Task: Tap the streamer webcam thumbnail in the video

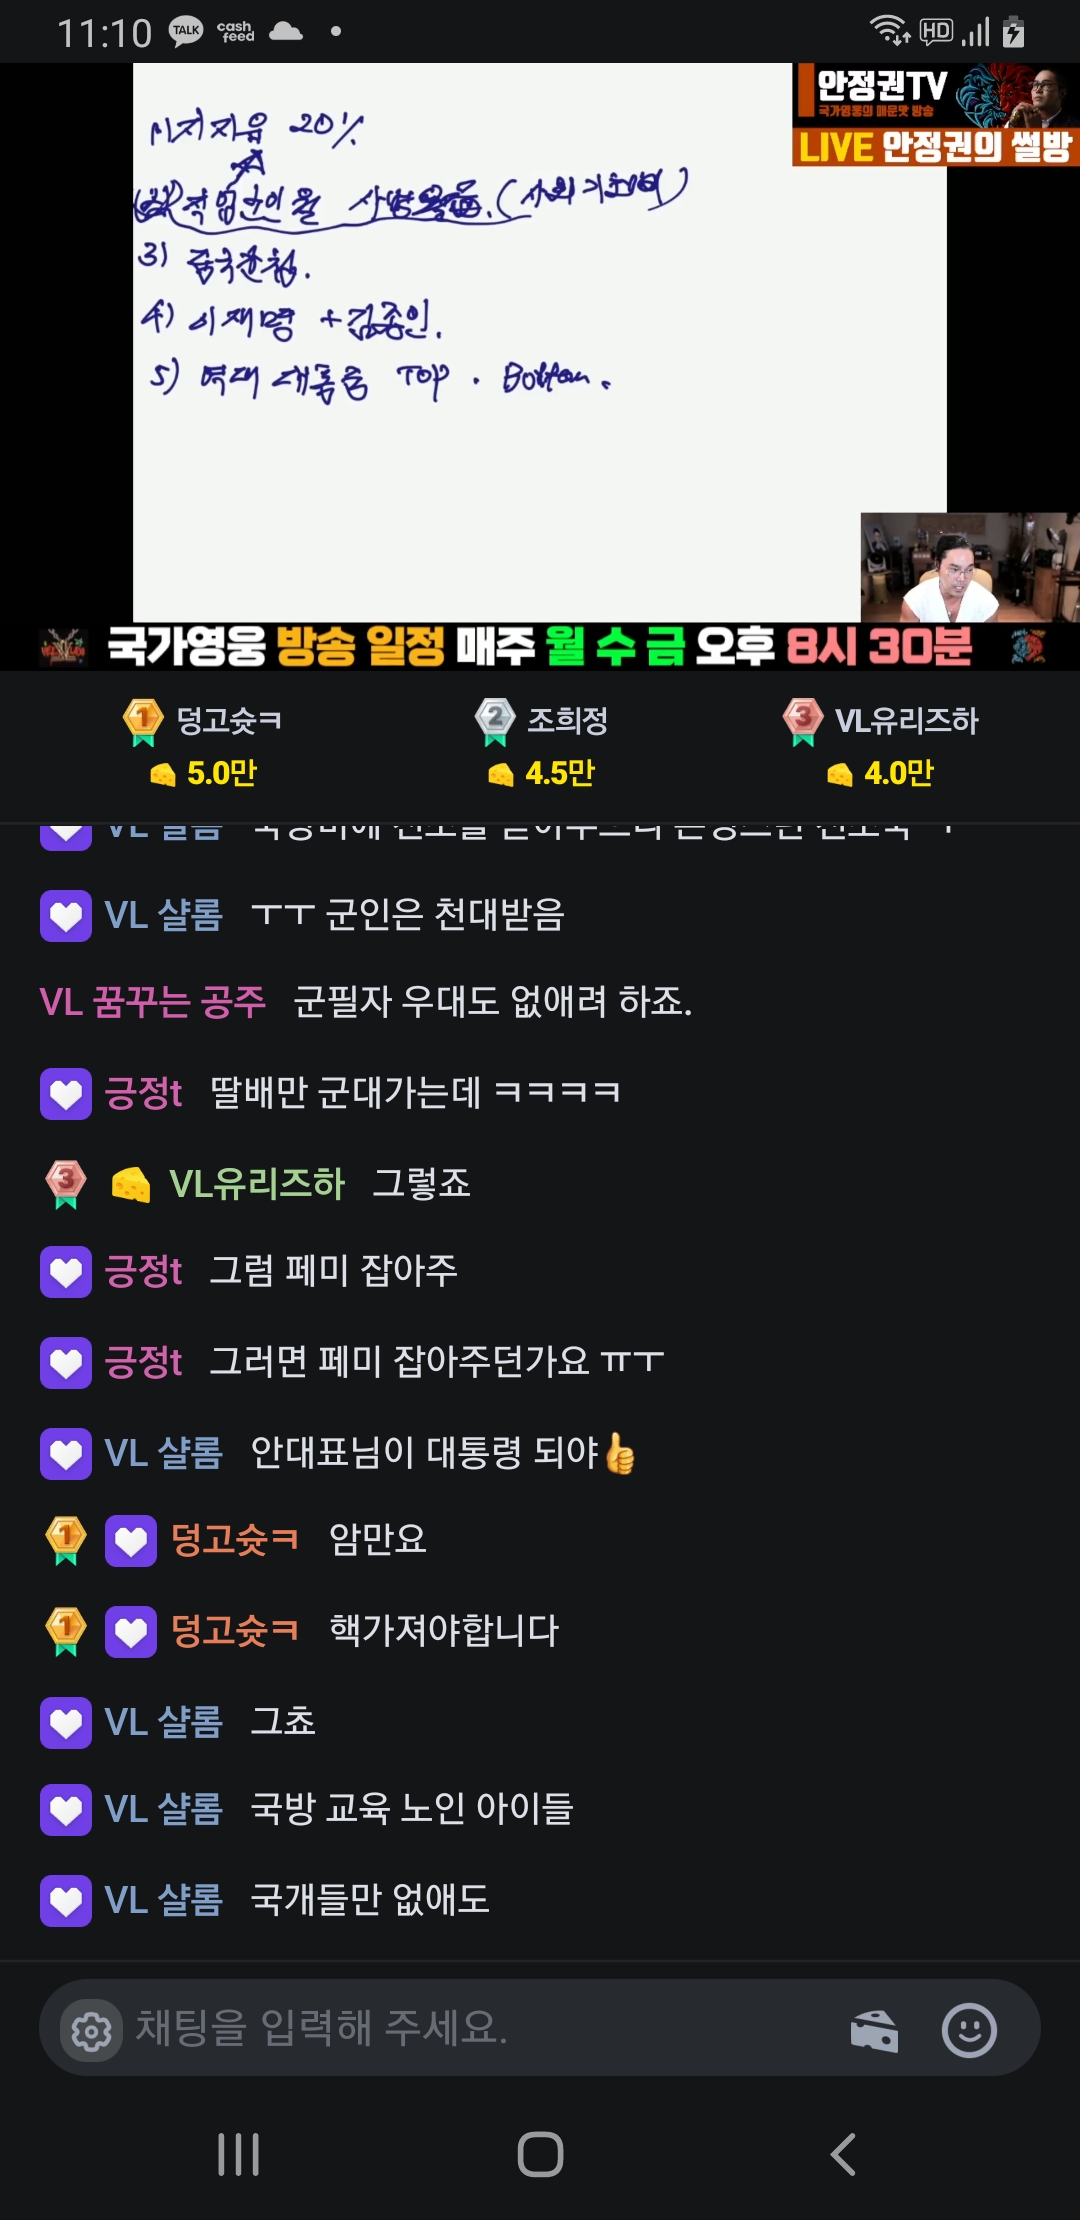Action: [x=970, y=568]
